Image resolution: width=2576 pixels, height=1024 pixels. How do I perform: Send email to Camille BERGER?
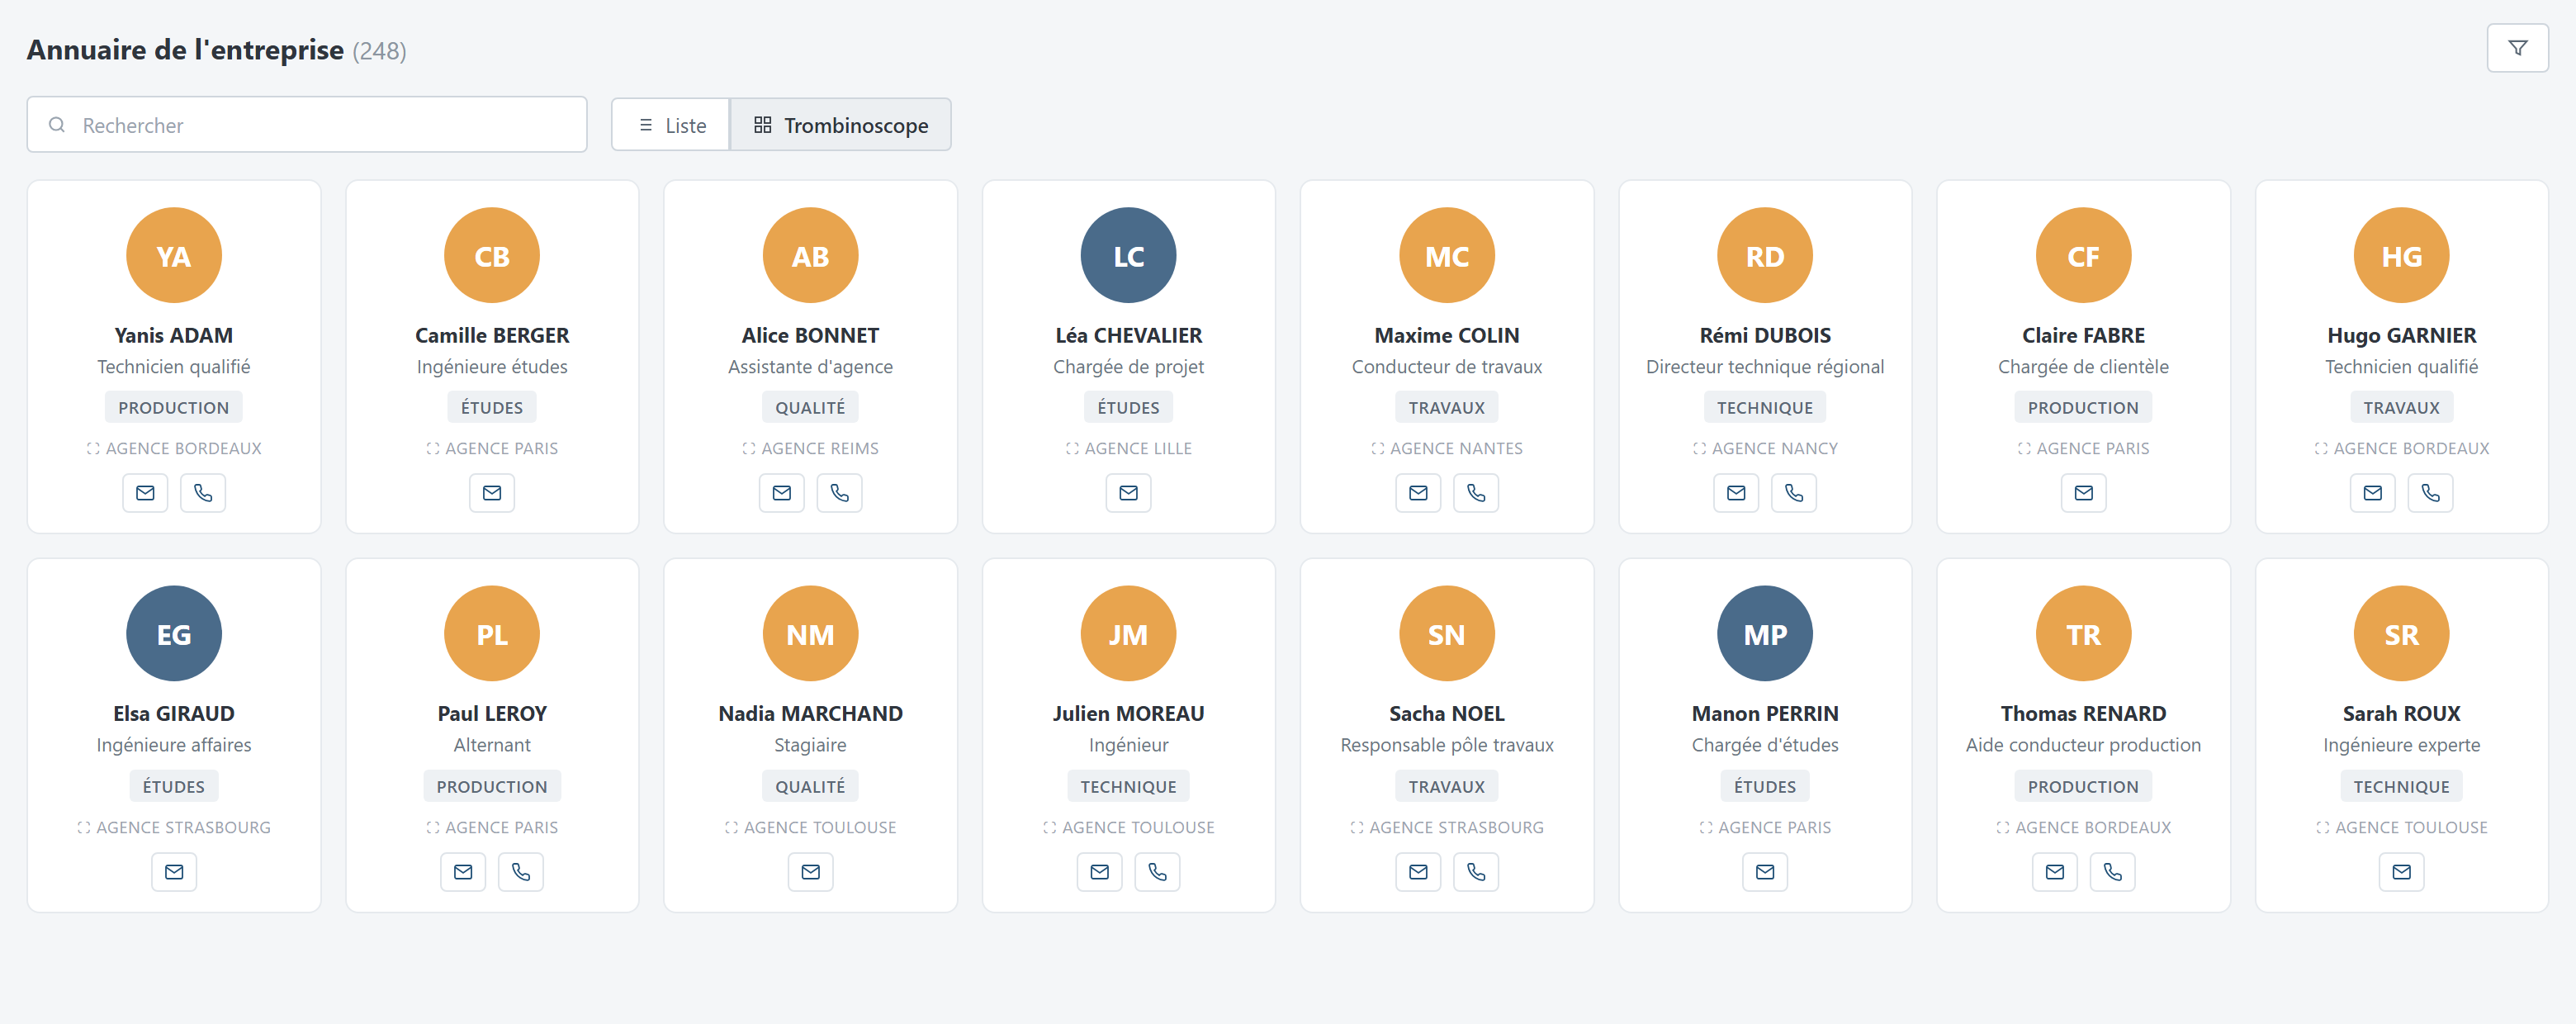[x=492, y=493]
